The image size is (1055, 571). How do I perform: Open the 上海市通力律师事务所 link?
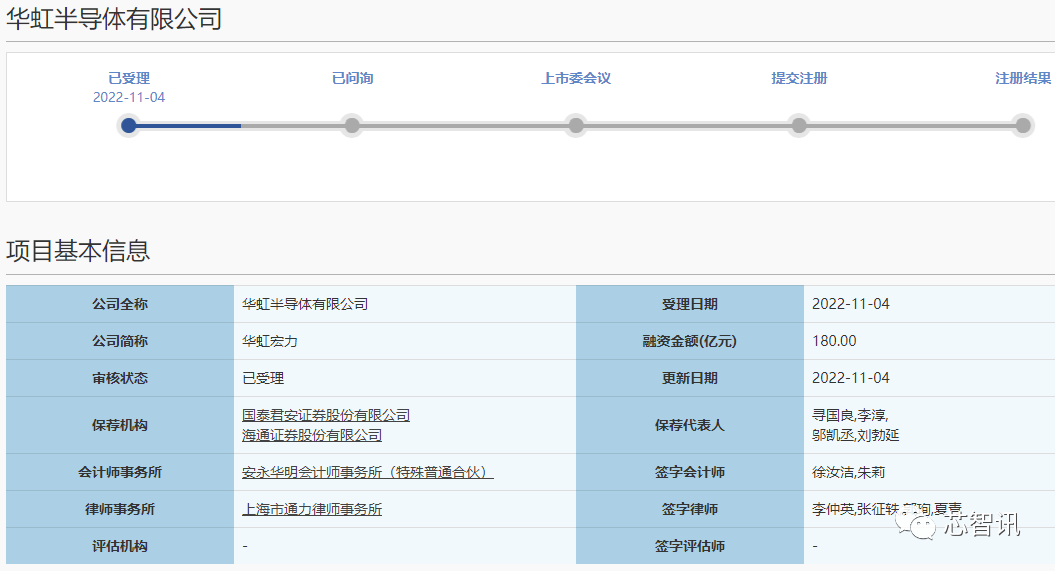[x=312, y=510]
